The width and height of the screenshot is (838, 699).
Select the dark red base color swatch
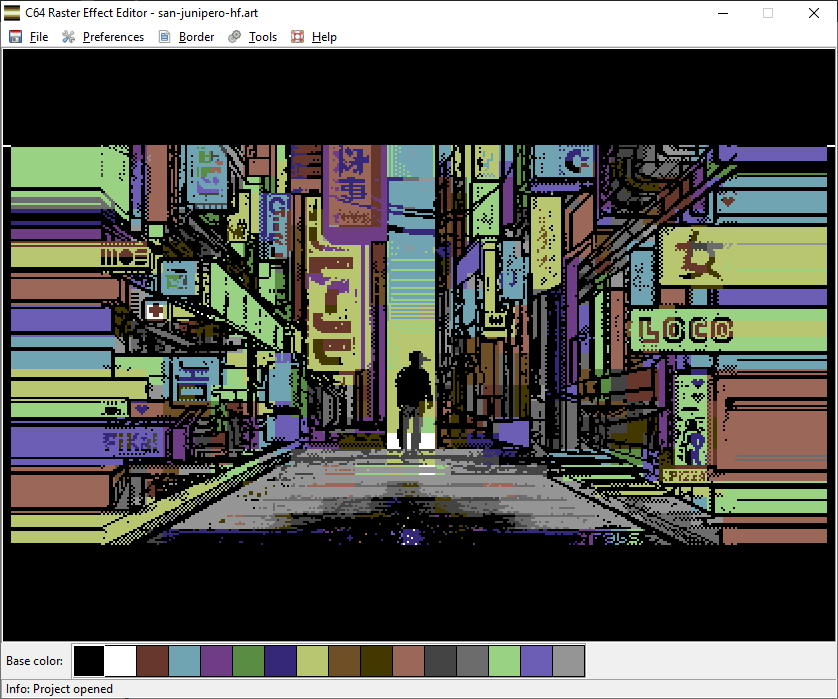click(x=152, y=661)
